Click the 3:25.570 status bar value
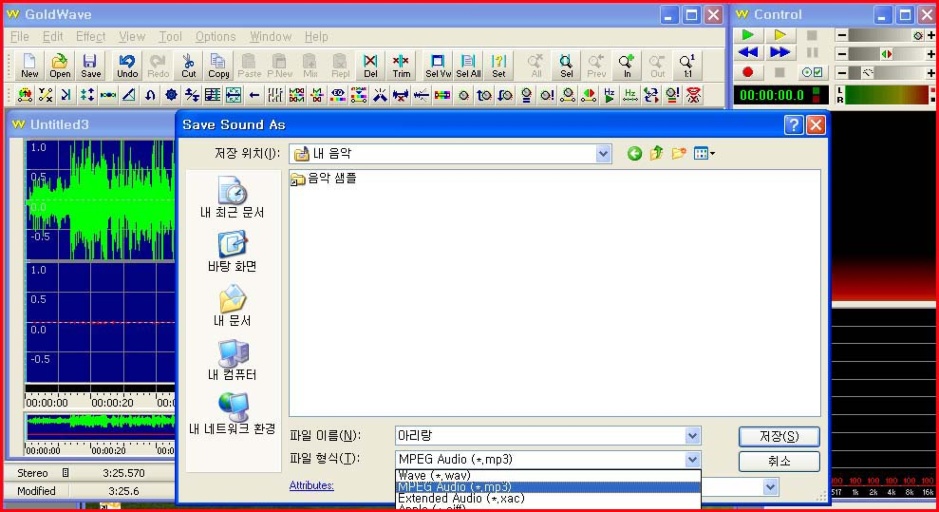The height and width of the screenshot is (512, 939). pos(123,473)
